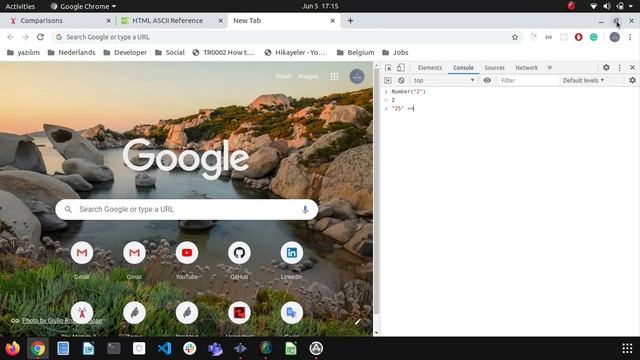The width and height of the screenshot is (640, 360).
Task: Select the inspect element picker icon
Action: [x=388, y=68]
